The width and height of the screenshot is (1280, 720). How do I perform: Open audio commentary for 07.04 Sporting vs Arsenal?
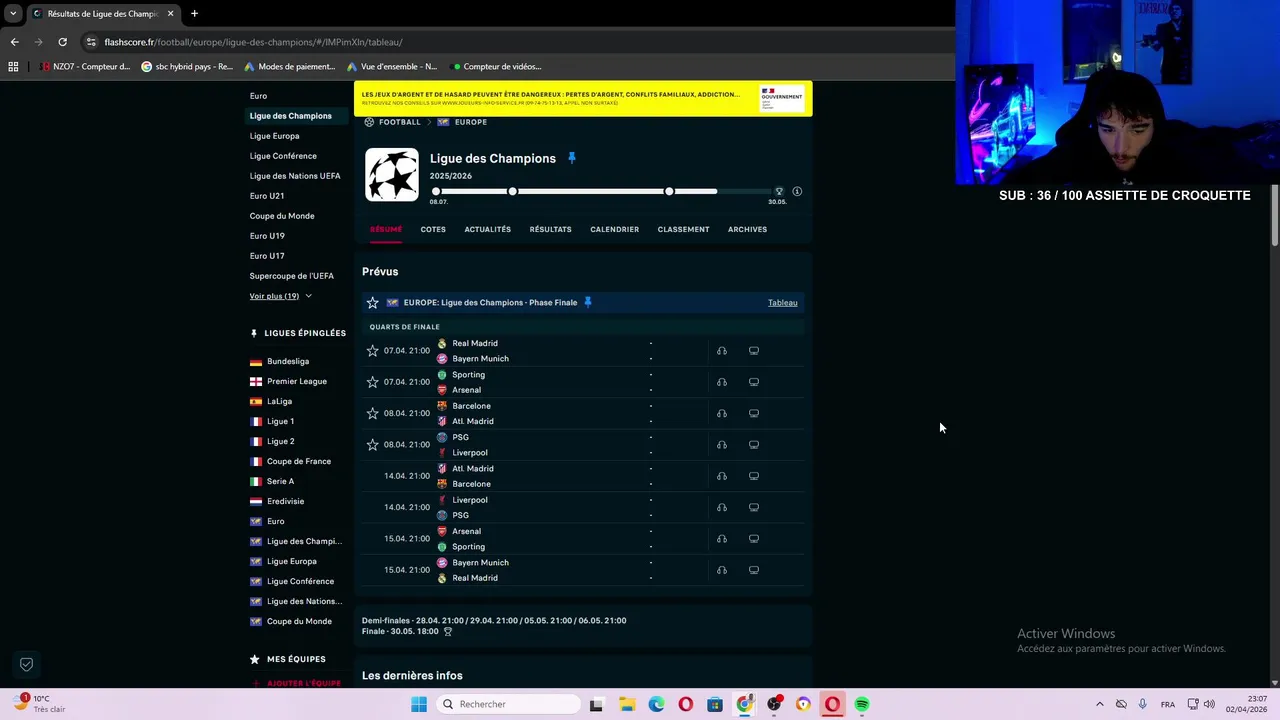pyautogui.click(x=722, y=382)
